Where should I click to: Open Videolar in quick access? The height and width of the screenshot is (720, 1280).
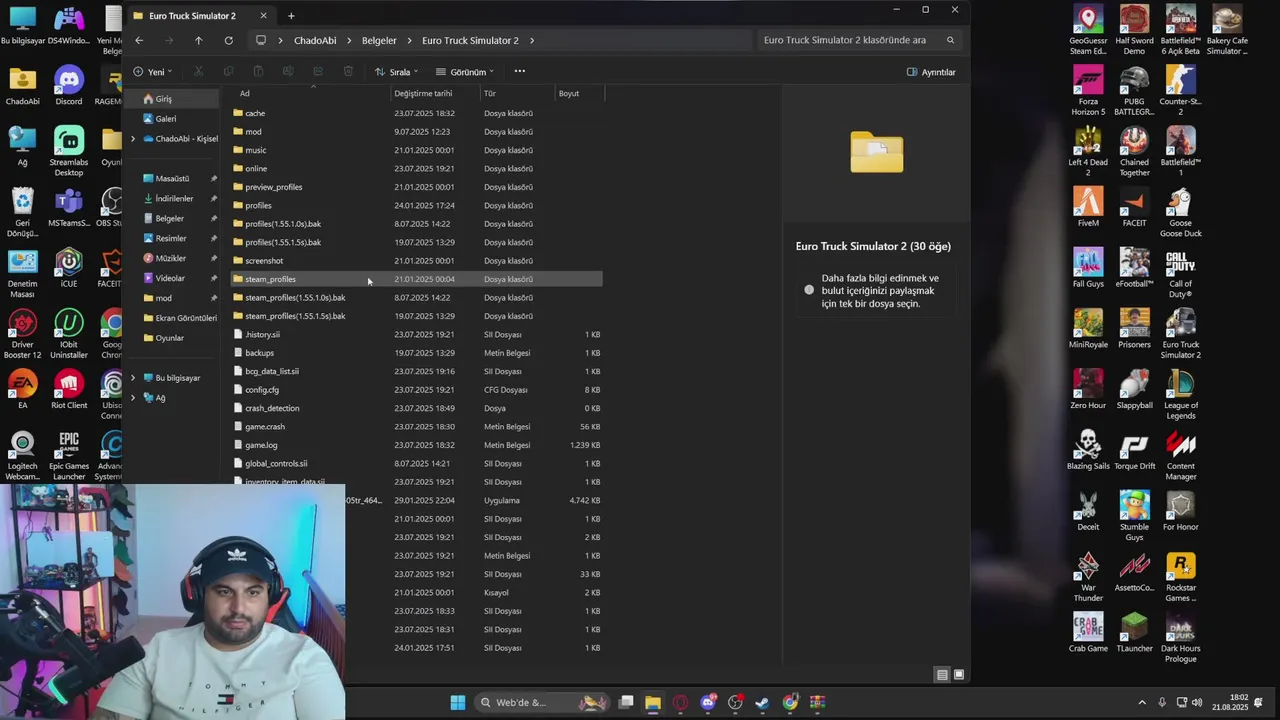click(170, 278)
